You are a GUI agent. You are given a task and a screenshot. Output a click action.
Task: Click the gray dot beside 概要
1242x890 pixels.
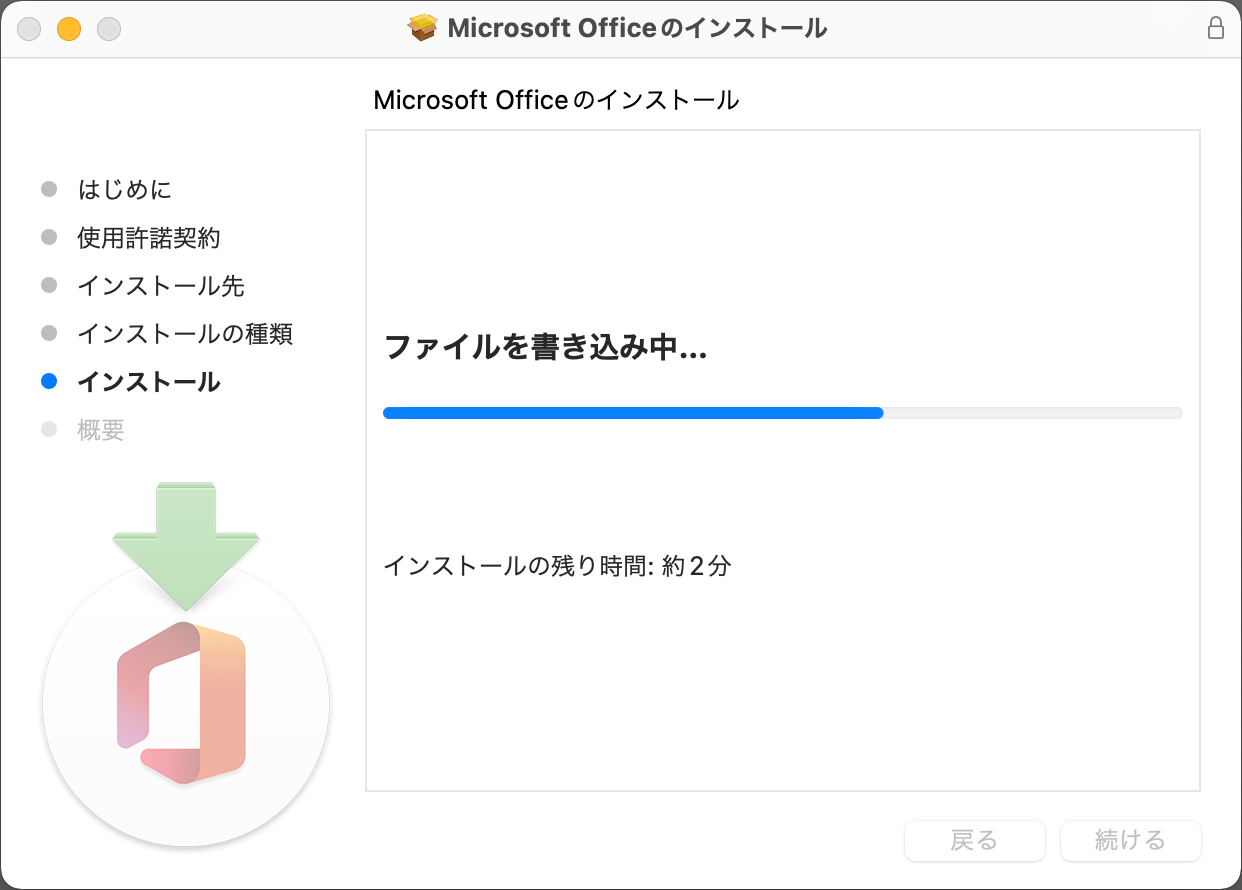pyautogui.click(x=50, y=429)
